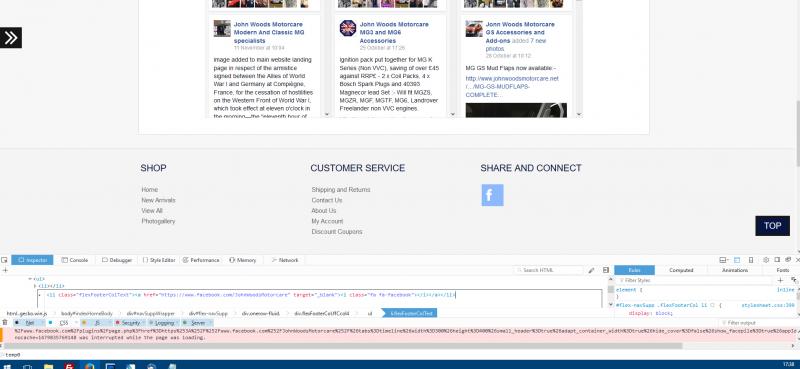Screen dimensions: 800x369
Task: Open the red FileZilla taskbar icon
Action: click(69, 365)
